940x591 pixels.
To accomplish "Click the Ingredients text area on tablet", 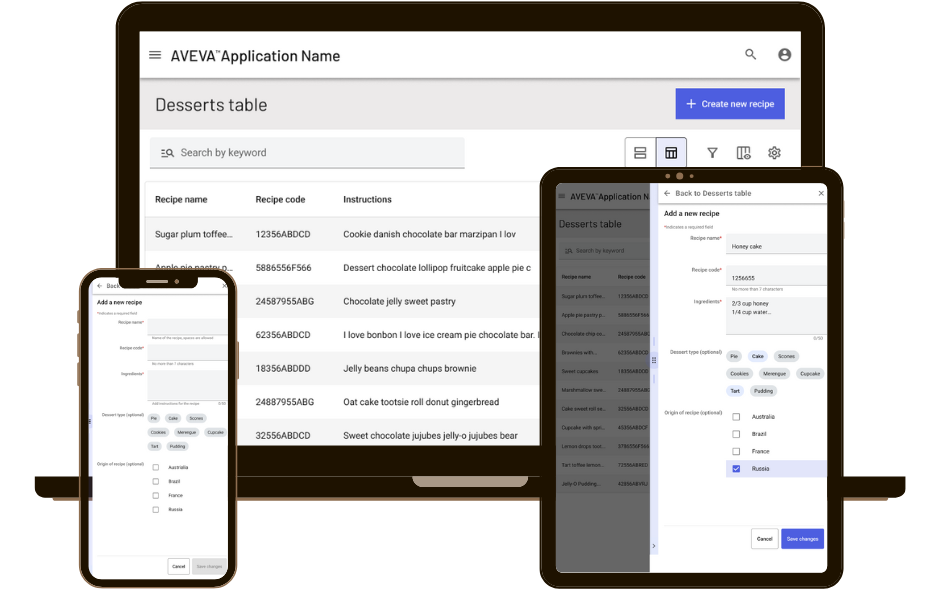I will point(776,316).
